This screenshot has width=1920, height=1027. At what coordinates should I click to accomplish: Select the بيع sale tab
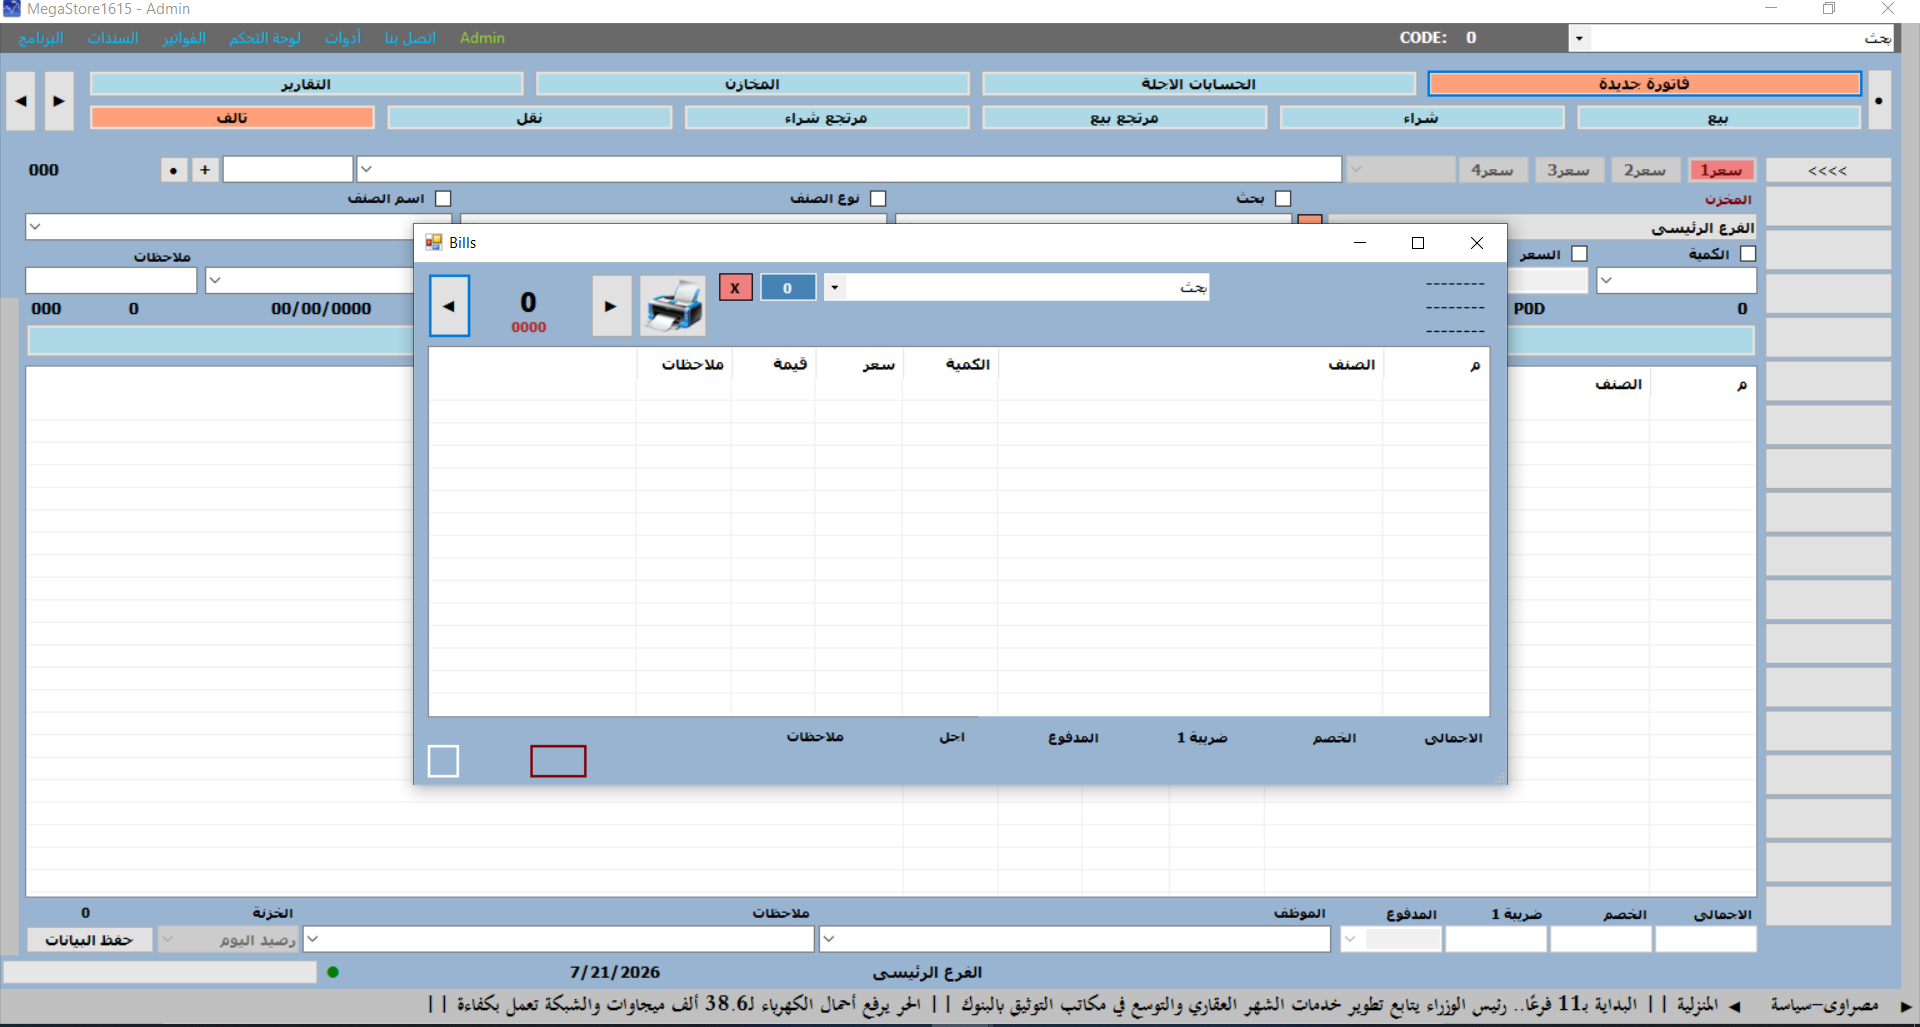pyautogui.click(x=1718, y=118)
